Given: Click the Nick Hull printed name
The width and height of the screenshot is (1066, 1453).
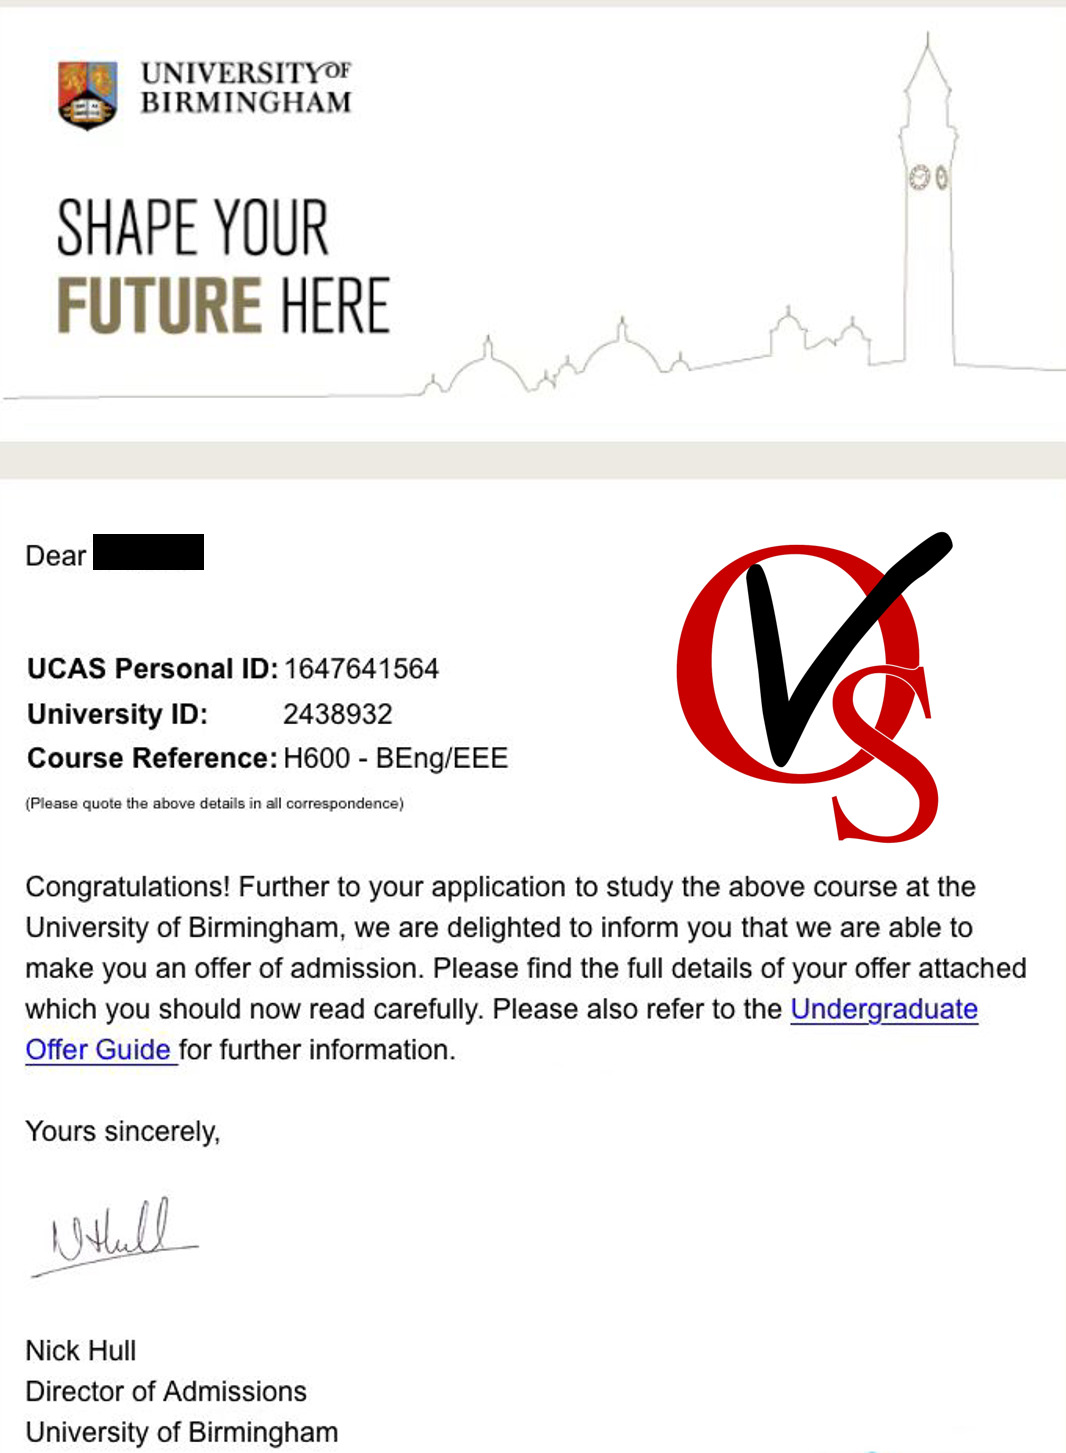Looking at the screenshot, I should click(x=81, y=1350).
